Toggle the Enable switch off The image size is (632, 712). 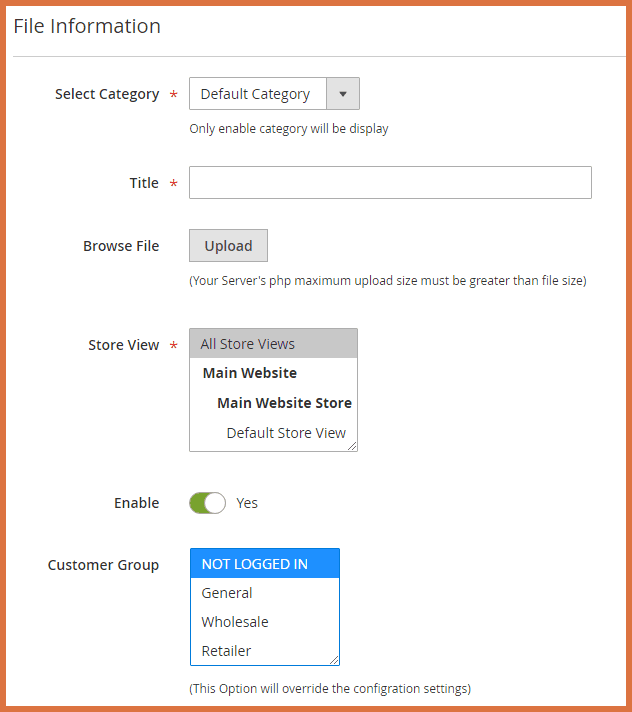pyautogui.click(x=208, y=503)
